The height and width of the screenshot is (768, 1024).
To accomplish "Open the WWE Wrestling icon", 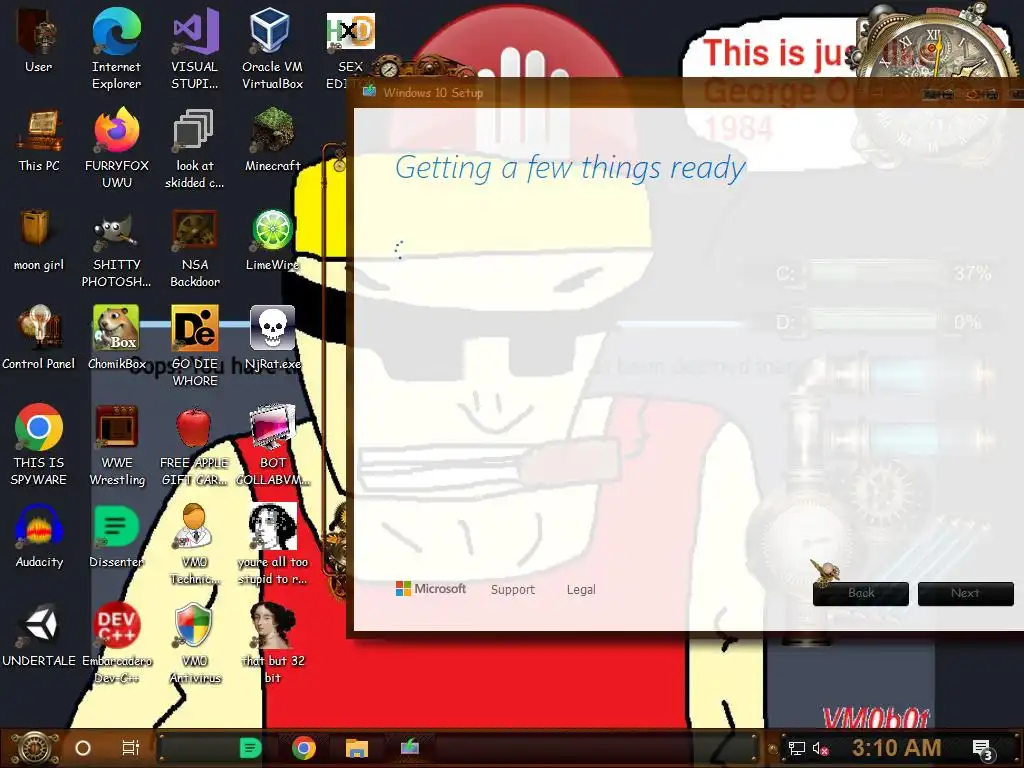I will 117,445.
